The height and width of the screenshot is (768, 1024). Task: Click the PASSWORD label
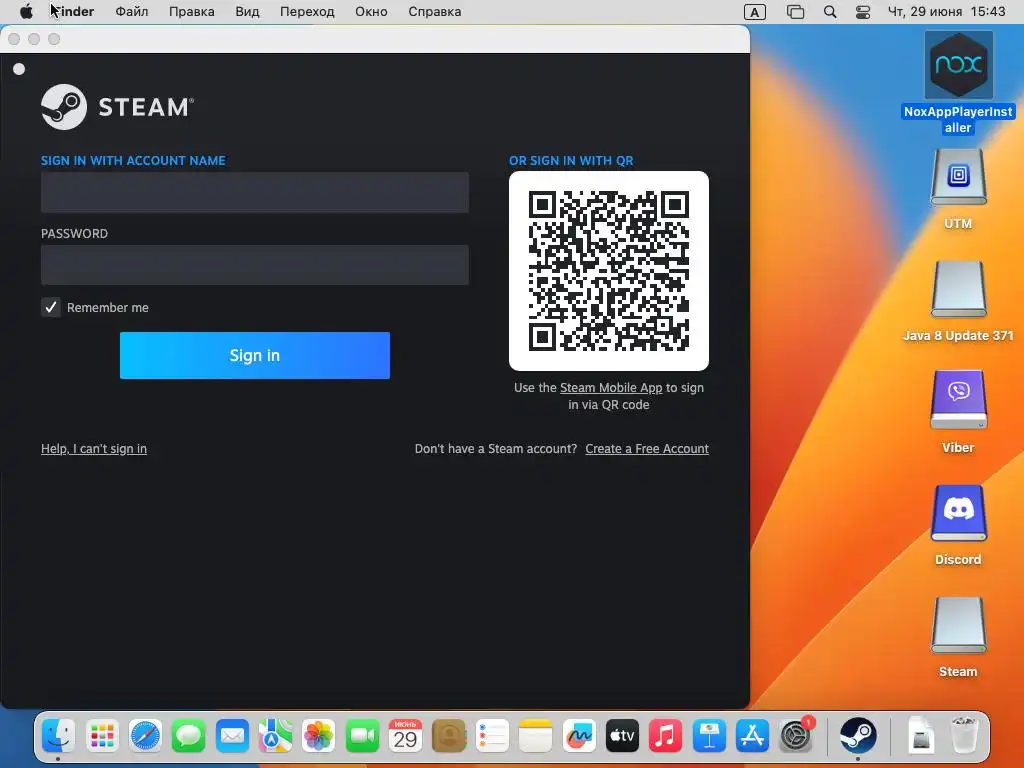(74, 234)
